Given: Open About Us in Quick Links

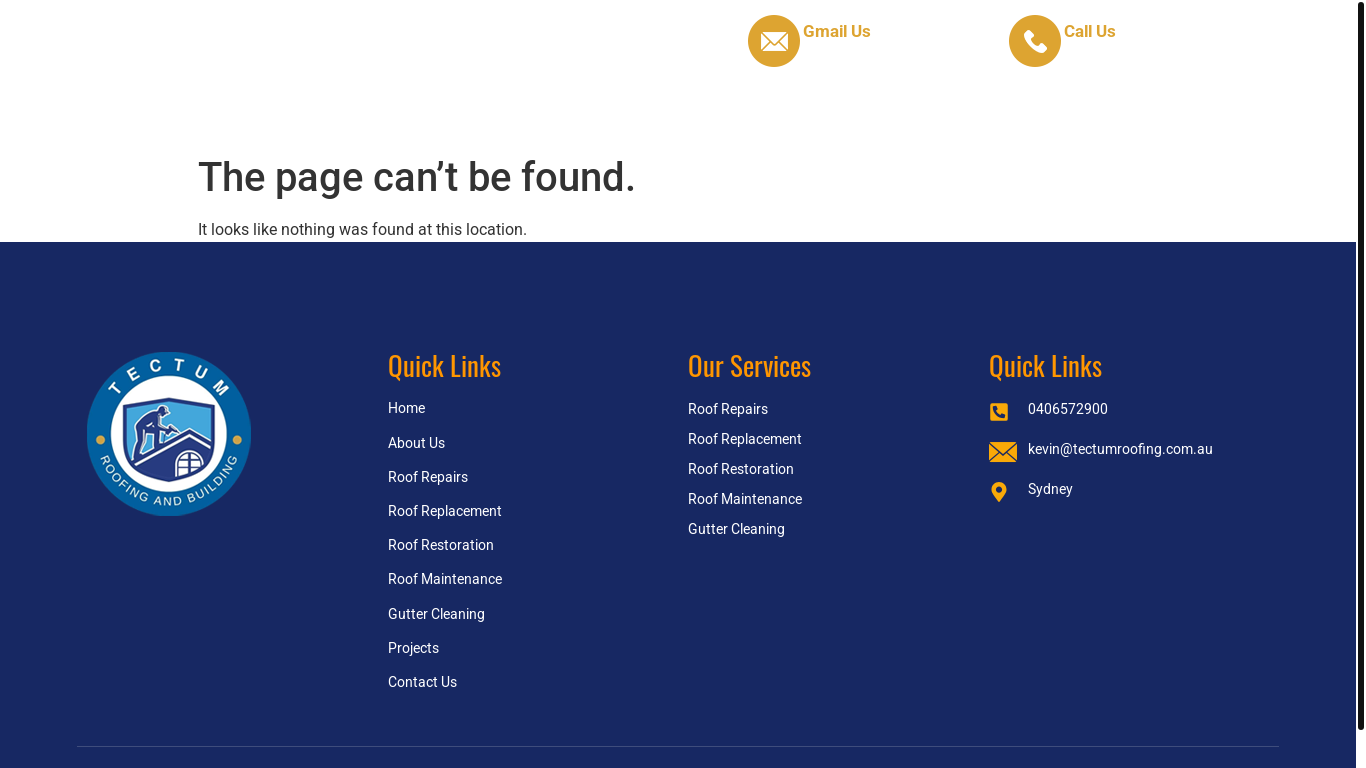Looking at the screenshot, I should [416, 443].
